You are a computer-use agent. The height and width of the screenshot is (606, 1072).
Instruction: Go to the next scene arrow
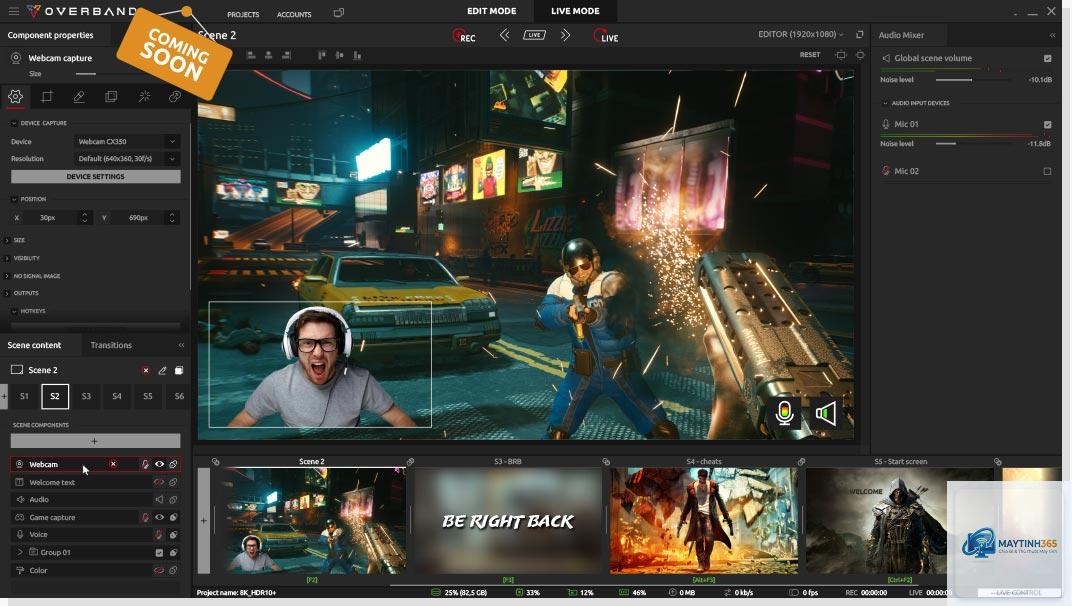click(x=565, y=35)
